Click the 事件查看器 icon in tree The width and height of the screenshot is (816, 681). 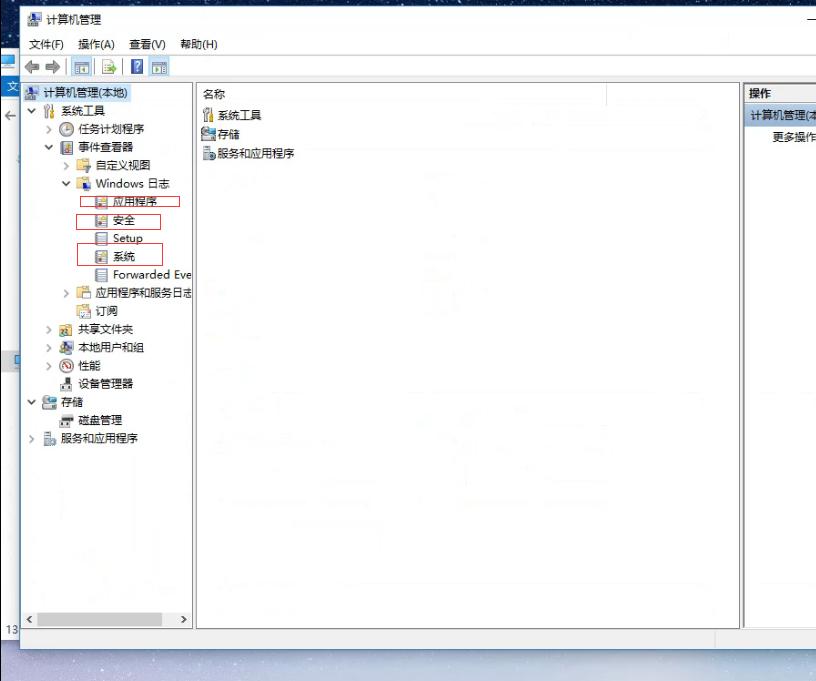coord(66,147)
